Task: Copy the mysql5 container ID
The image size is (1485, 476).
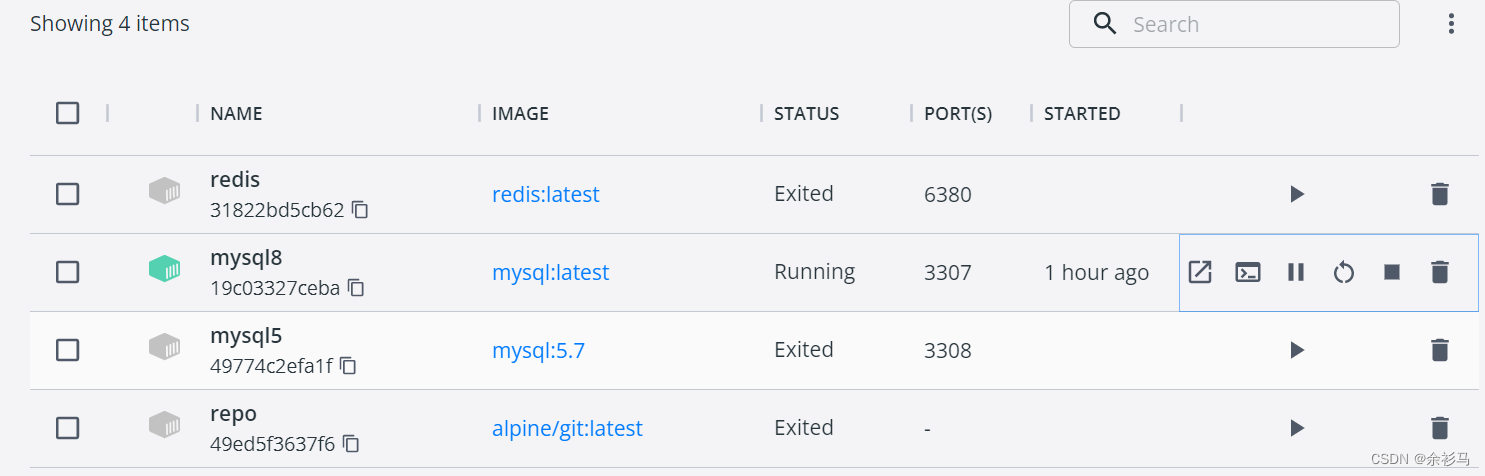Action: pyautogui.click(x=348, y=366)
